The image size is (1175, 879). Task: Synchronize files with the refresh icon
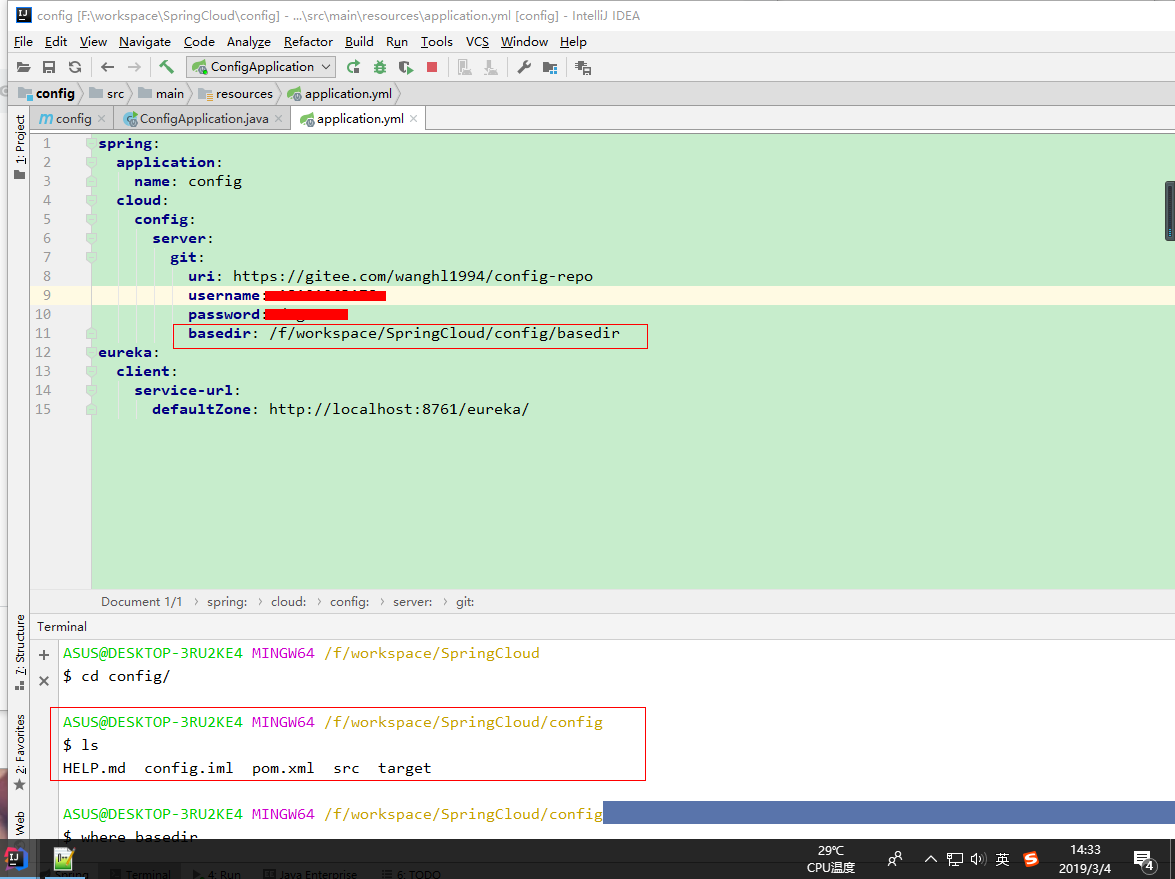click(x=75, y=67)
